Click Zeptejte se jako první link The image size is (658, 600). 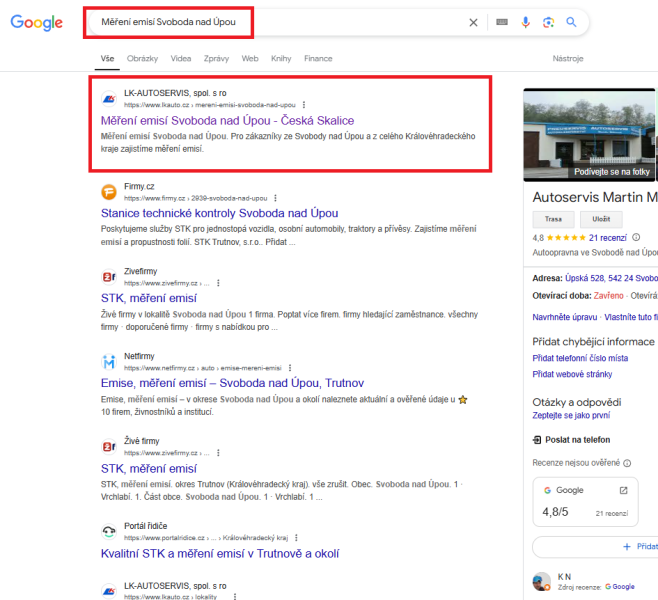(571, 415)
